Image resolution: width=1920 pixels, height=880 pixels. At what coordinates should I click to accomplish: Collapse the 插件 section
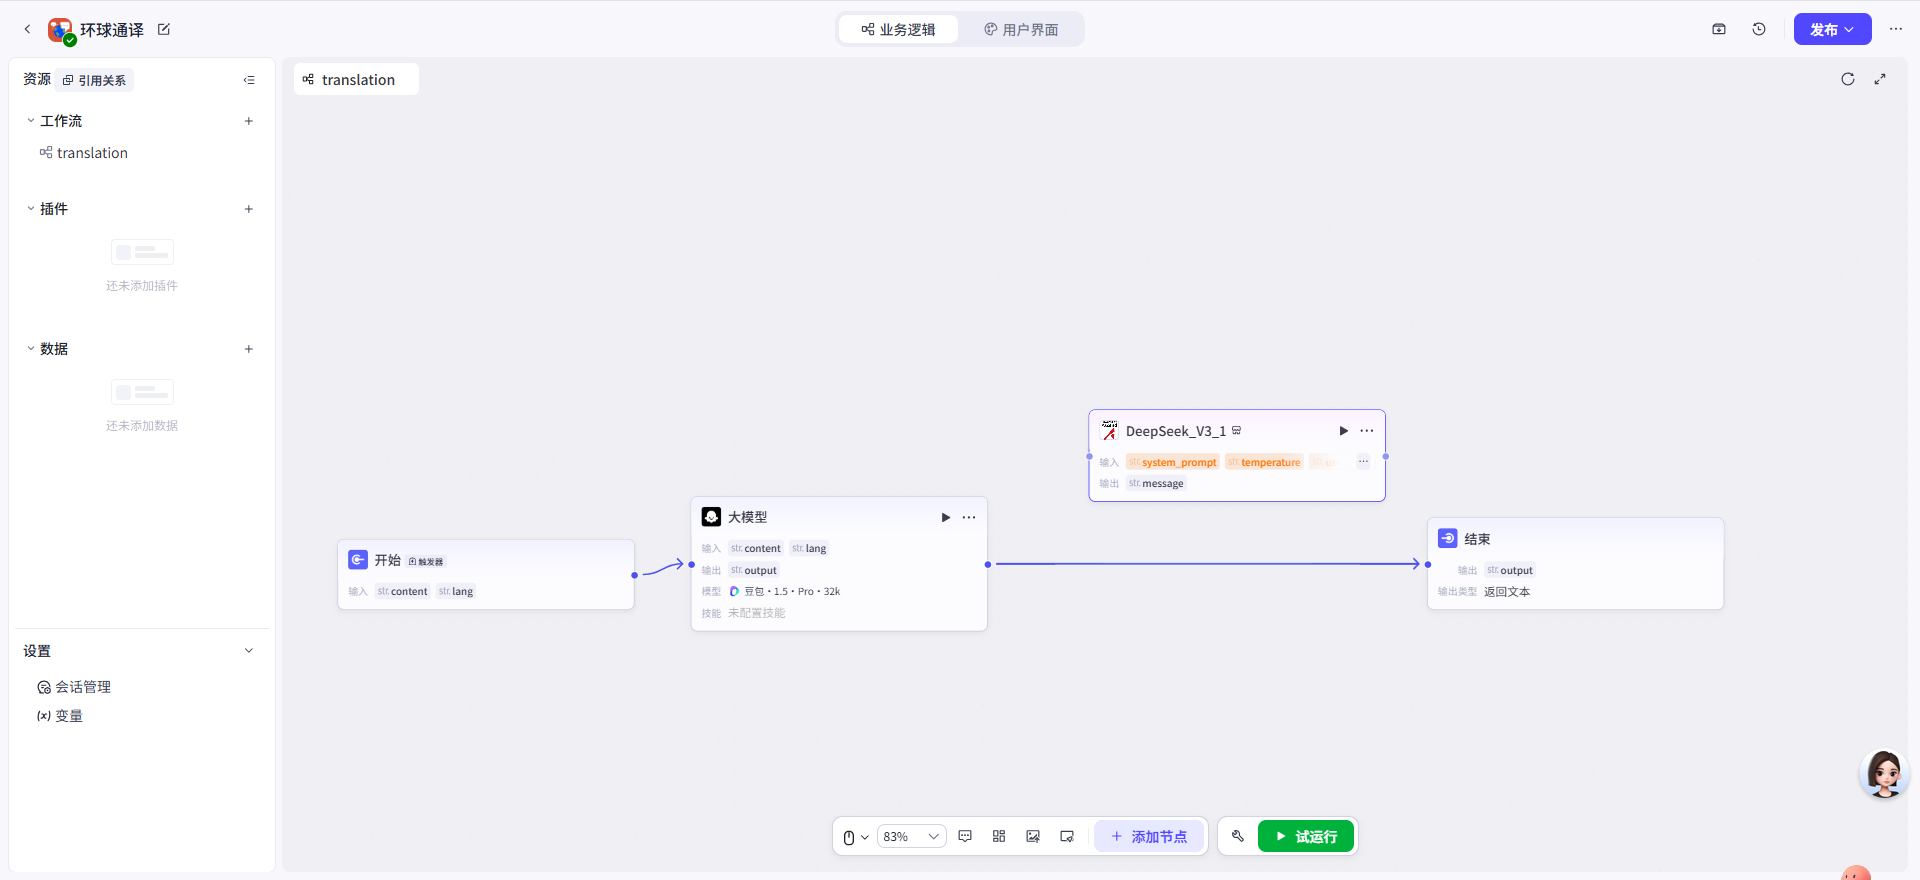pyautogui.click(x=31, y=209)
